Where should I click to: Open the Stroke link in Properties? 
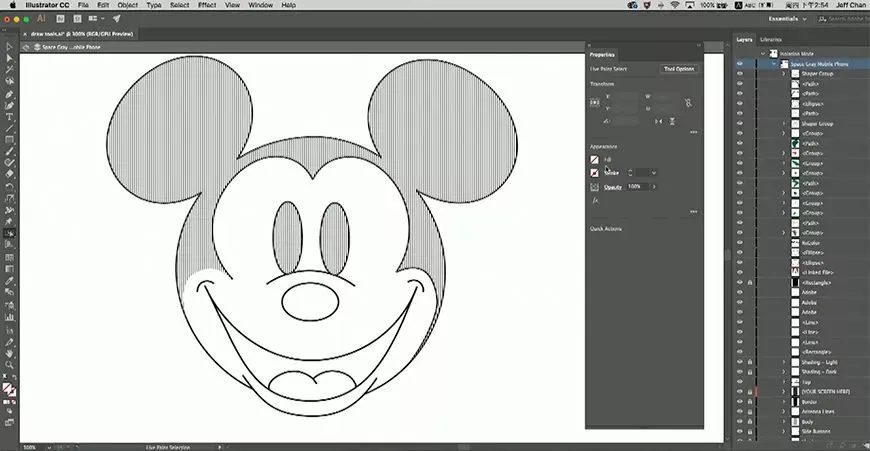611,173
